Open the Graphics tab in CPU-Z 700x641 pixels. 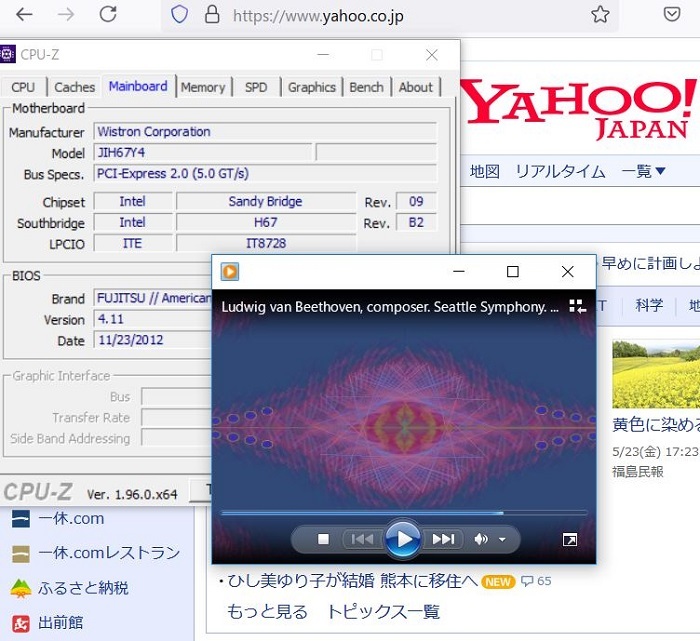(312, 87)
